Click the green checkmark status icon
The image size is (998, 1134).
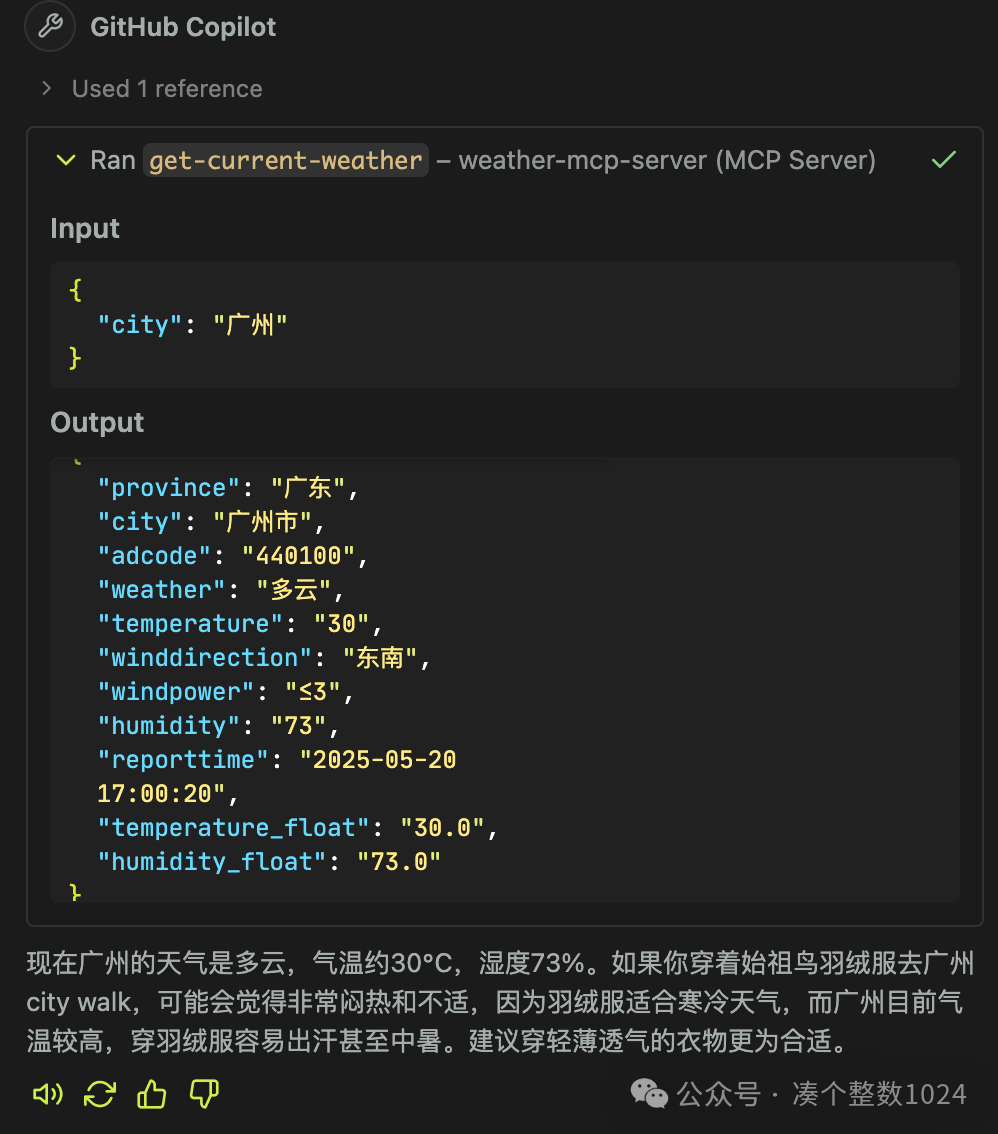(x=943, y=160)
